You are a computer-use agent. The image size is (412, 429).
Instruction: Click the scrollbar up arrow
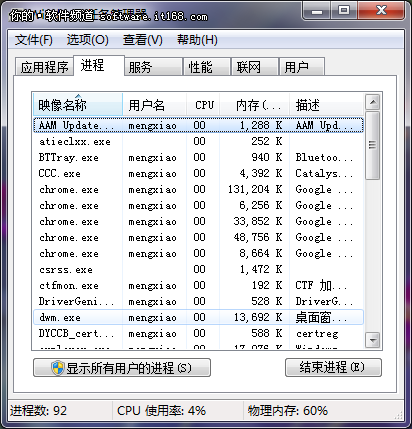pyautogui.click(x=372, y=102)
